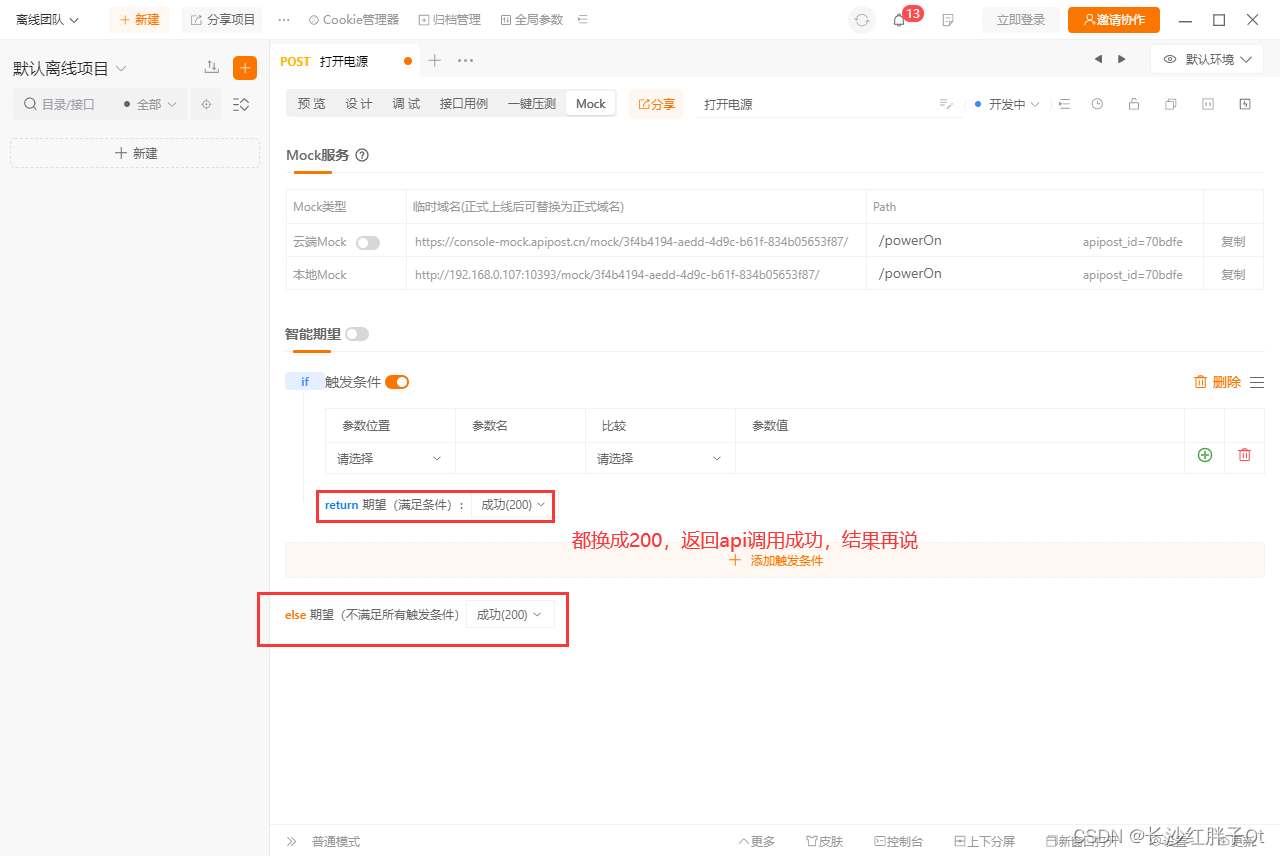Click the collapse icon after 全局参数
Viewport: 1280px width, 856px height.
point(583,20)
